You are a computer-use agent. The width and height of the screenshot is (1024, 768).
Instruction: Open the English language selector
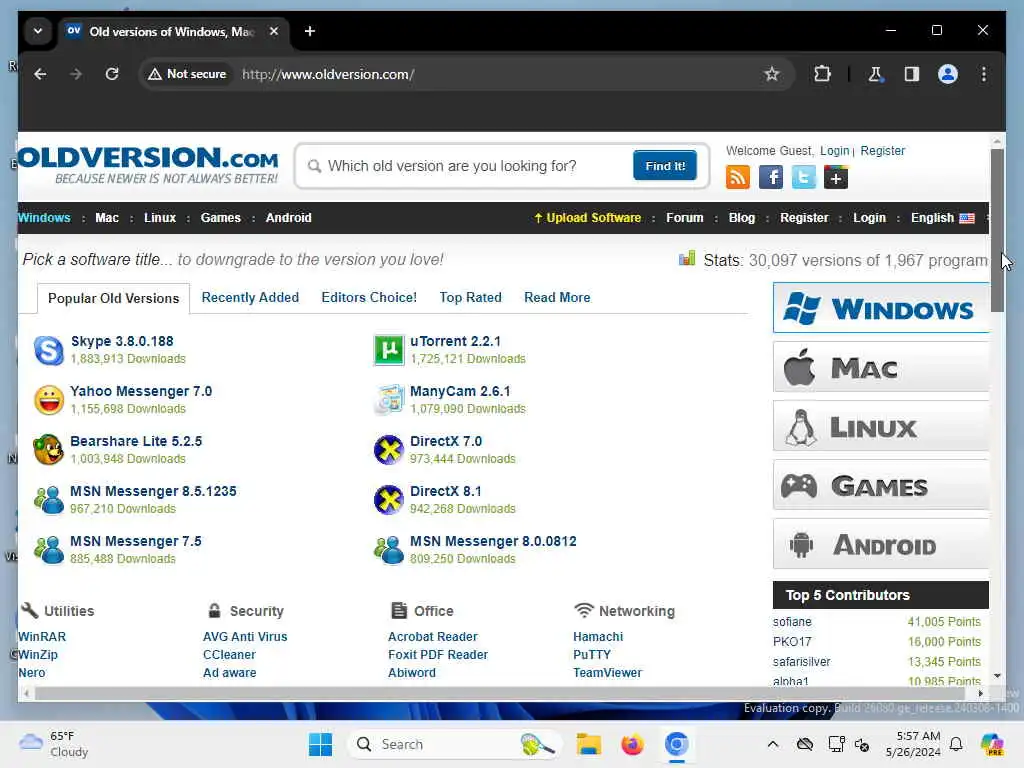tap(942, 217)
